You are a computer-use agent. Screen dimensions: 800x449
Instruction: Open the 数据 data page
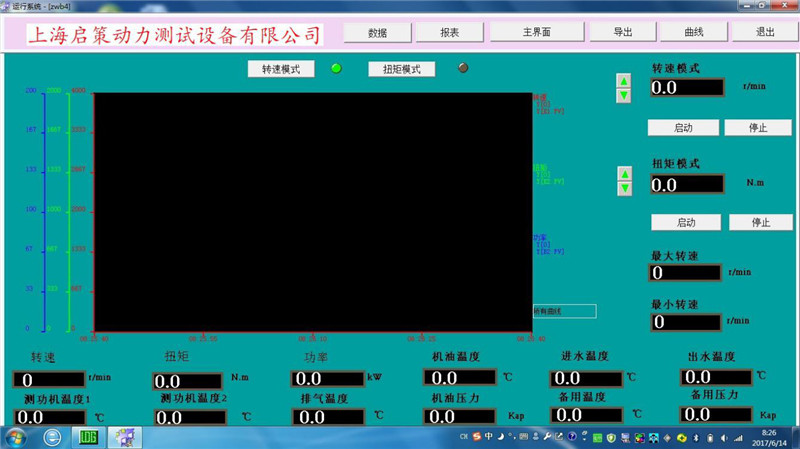(x=377, y=32)
